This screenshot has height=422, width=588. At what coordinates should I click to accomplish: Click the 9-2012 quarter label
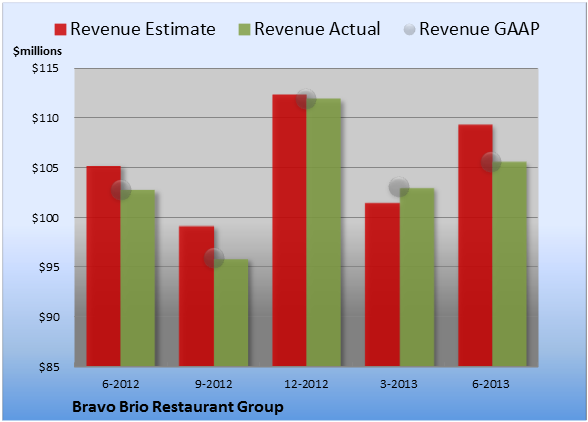214,384
